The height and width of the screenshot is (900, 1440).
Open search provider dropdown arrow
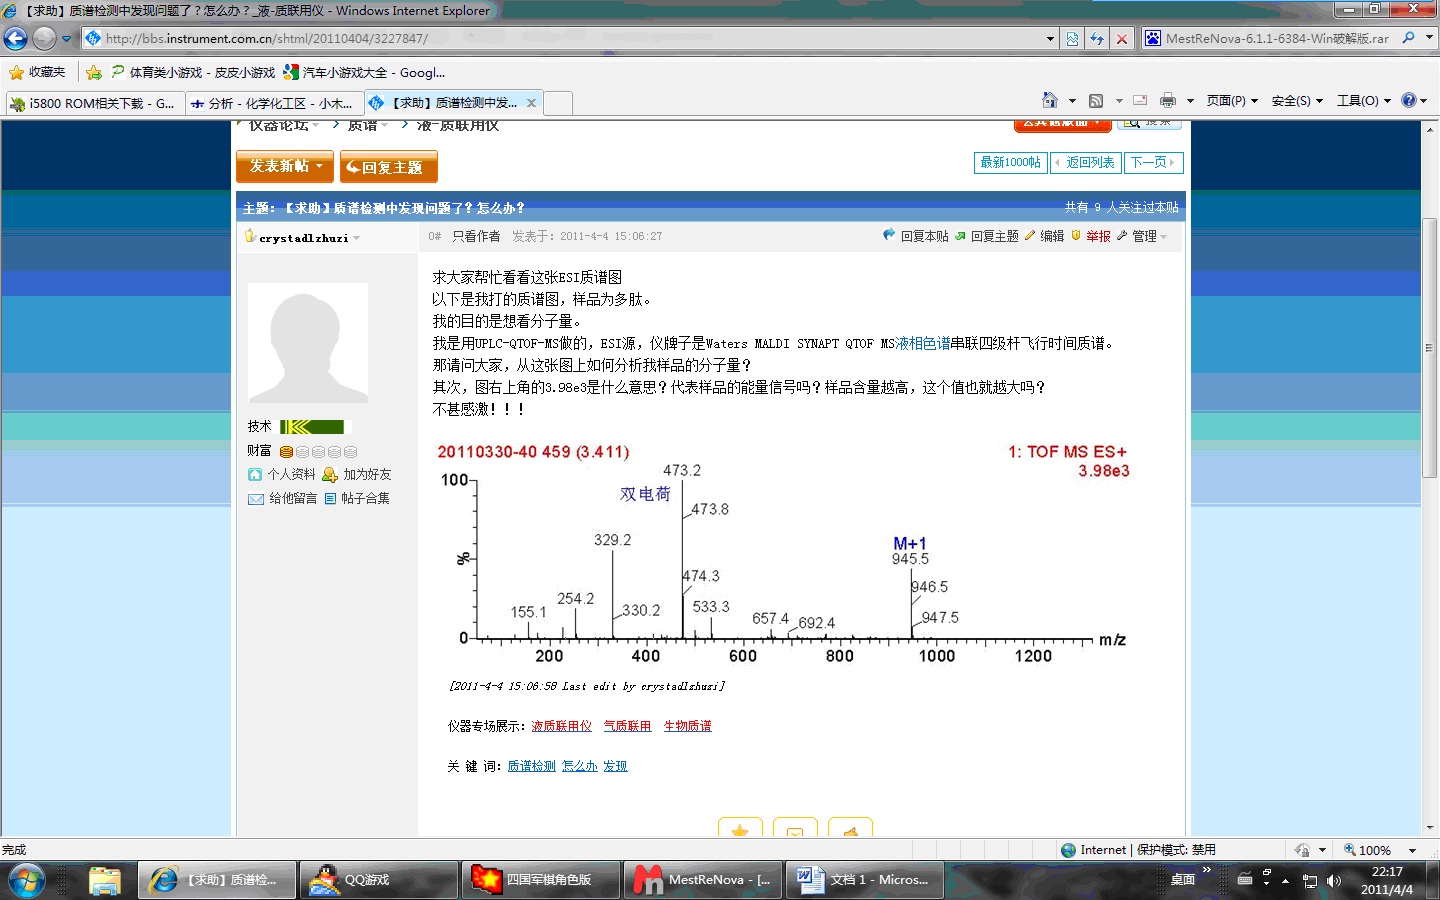click(1429, 38)
